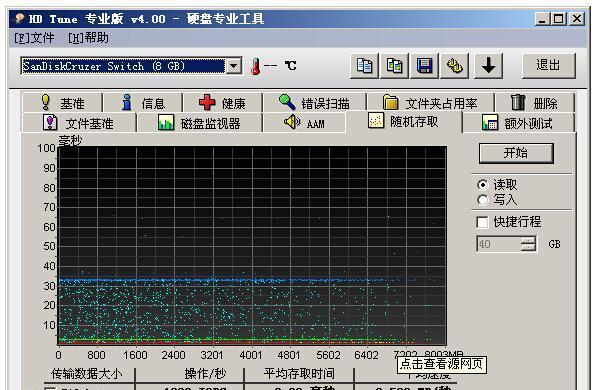Select the 读取 read radio button
This screenshot has width=598, height=390.
pyautogui.click(x=482, y=185)
